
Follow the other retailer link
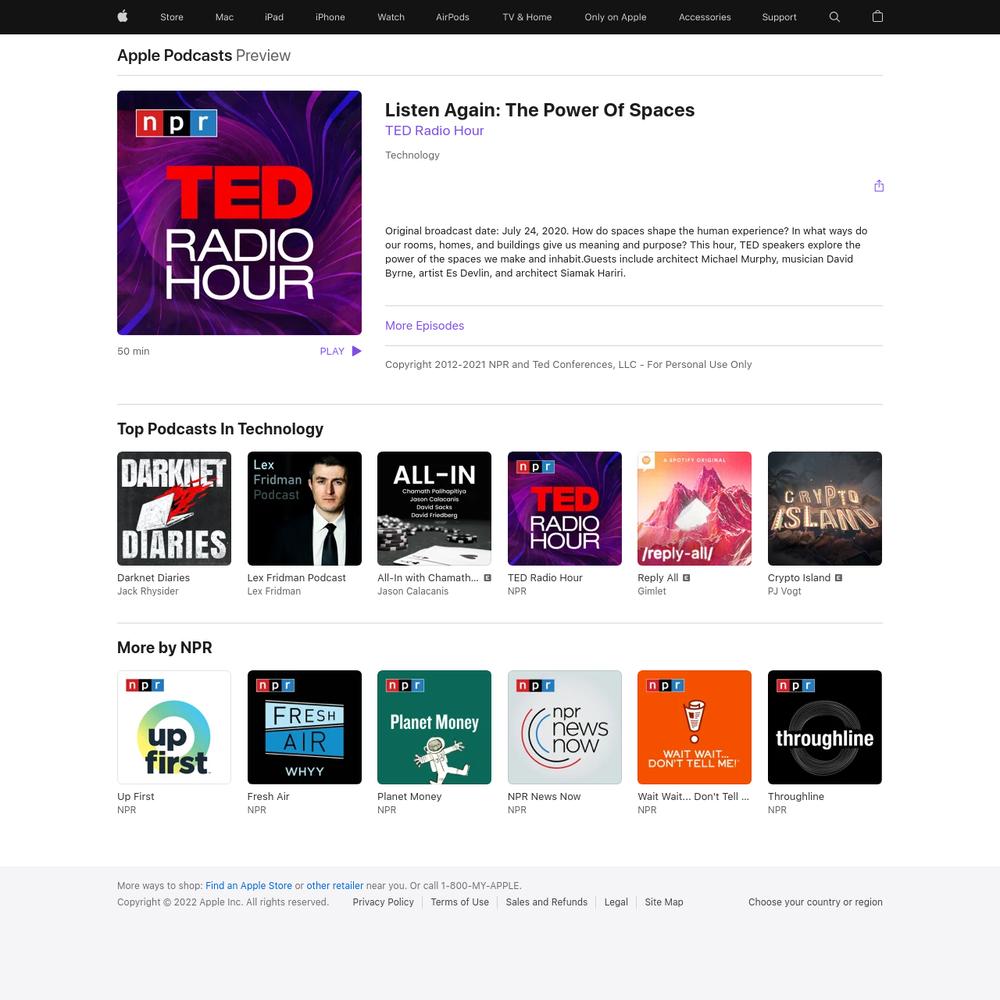[335, 886]
